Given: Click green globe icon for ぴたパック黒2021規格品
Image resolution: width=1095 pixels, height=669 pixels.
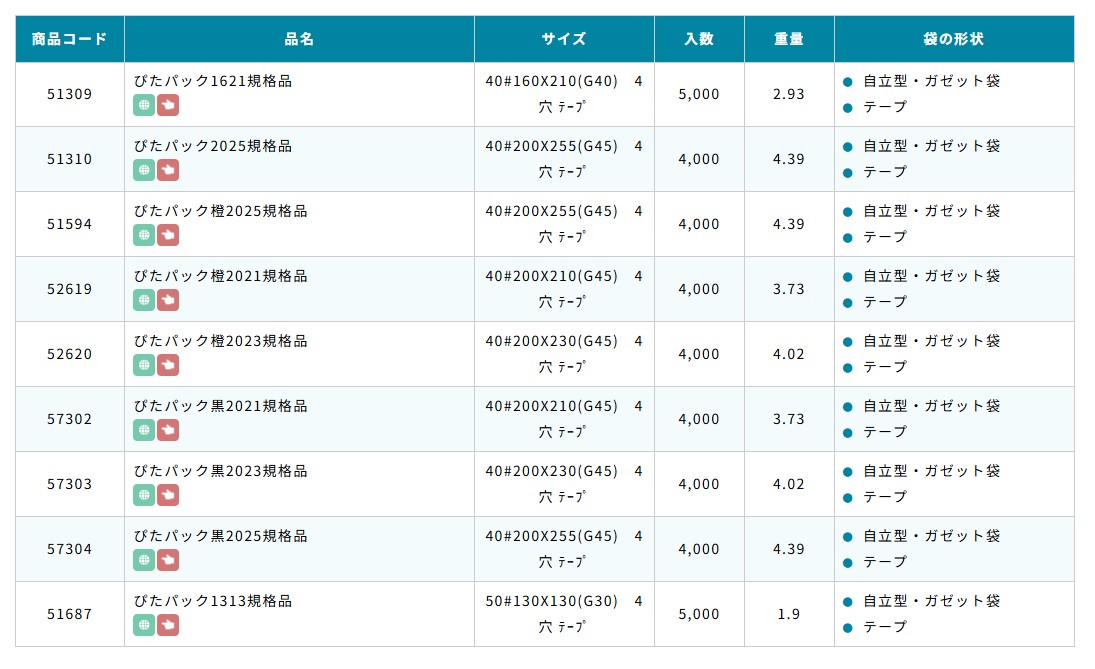Looking at the screenshot, I should [144, 430].
